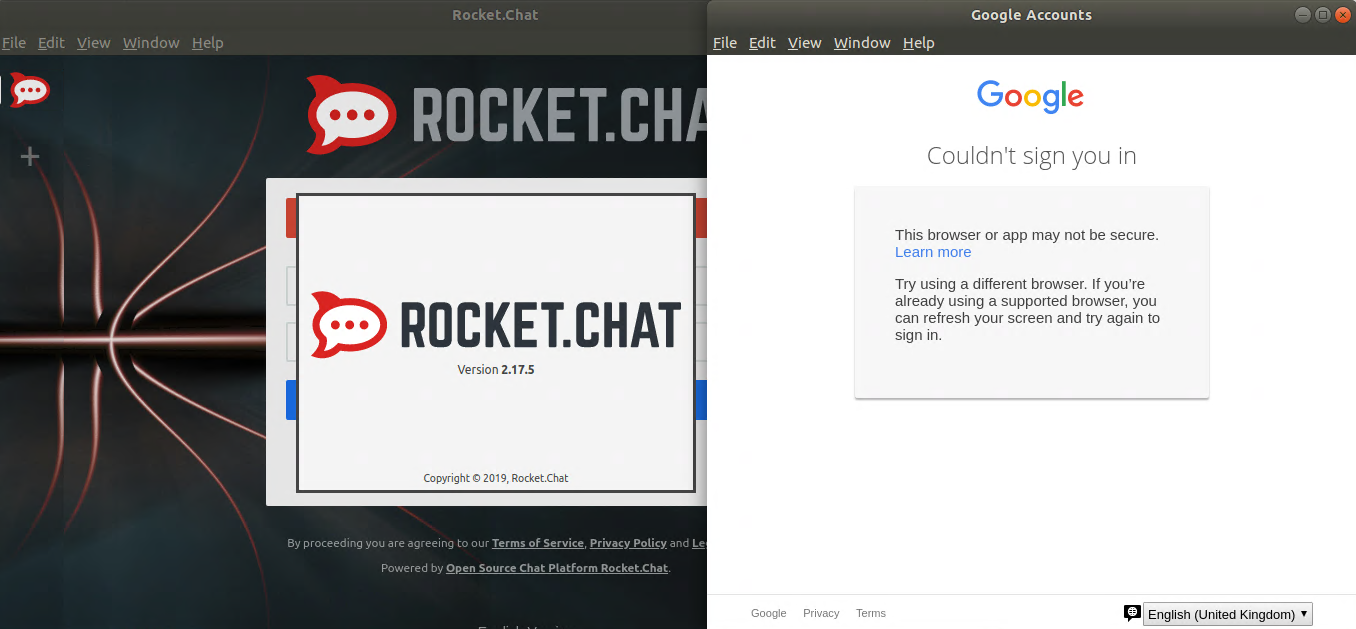The image size is (1356, 629).
Task: Open Help menu in Google Accounts window
Action: point(919,43)
